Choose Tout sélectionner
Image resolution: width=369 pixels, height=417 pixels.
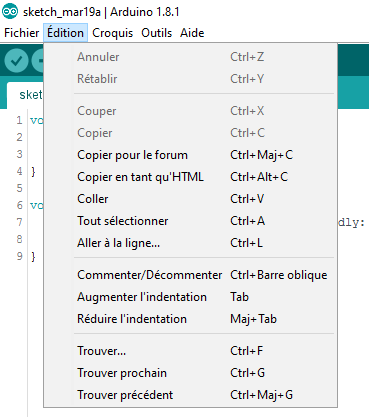tap(191, 221)
